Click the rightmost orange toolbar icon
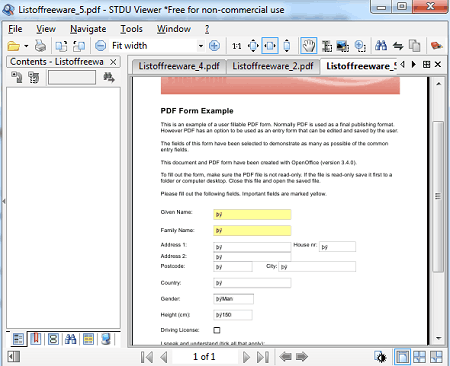The width and height of the screenshot is (450, 366). [x=436, y=46]
